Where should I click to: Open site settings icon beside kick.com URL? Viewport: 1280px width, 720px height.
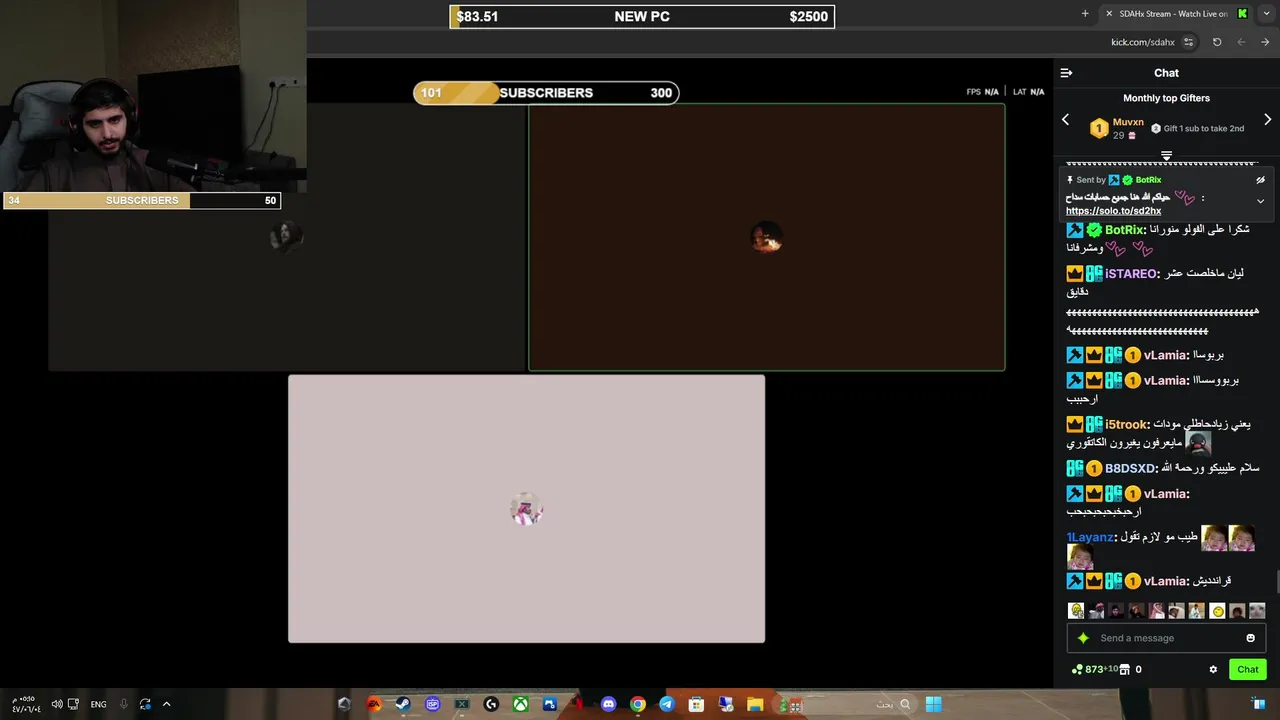pos(1188,42)
